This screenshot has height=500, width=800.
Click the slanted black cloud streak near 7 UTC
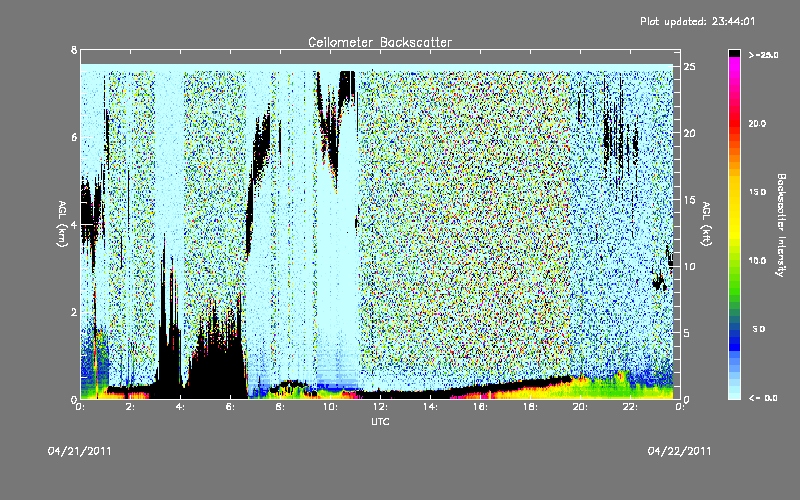pos(257,179)
